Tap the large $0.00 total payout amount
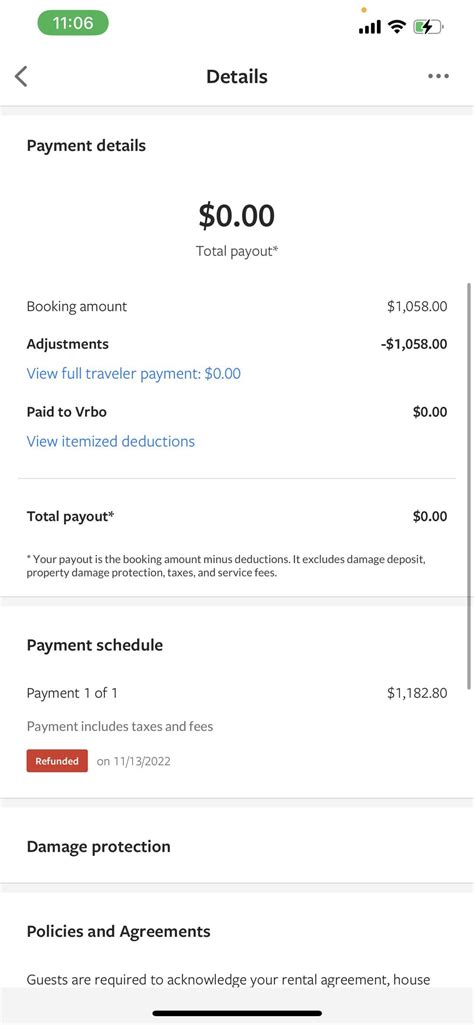 pos(237,215)
